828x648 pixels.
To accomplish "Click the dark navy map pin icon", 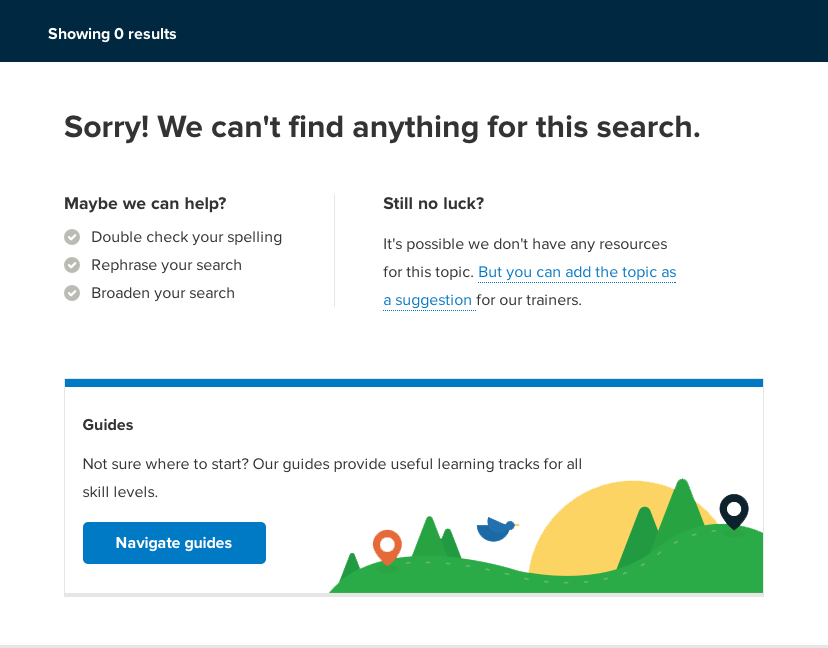I will pyautogui.click(x=734, y=511).
